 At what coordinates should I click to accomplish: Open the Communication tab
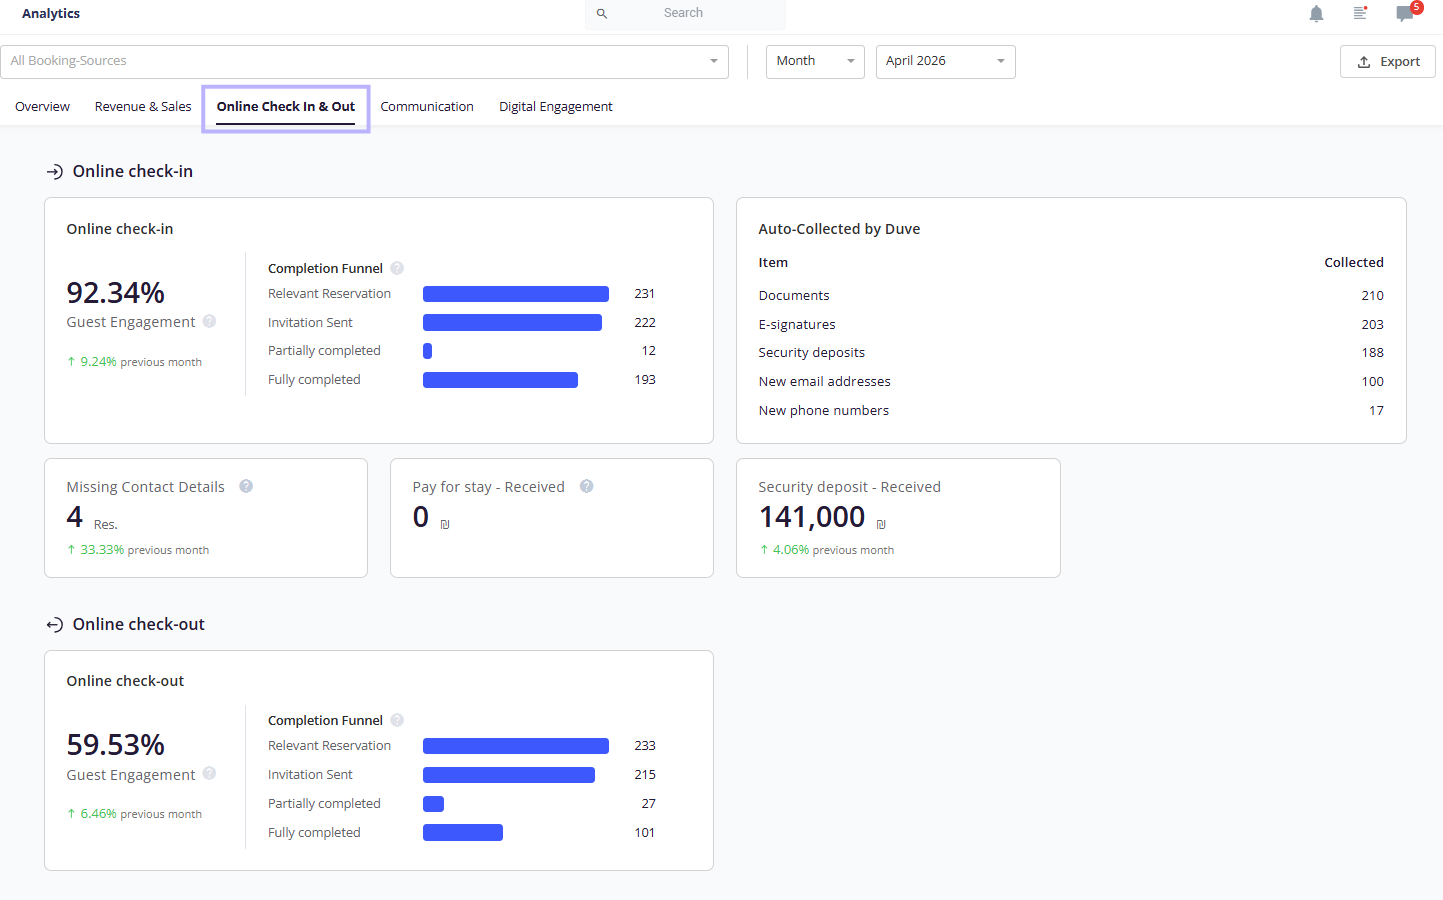427,107
